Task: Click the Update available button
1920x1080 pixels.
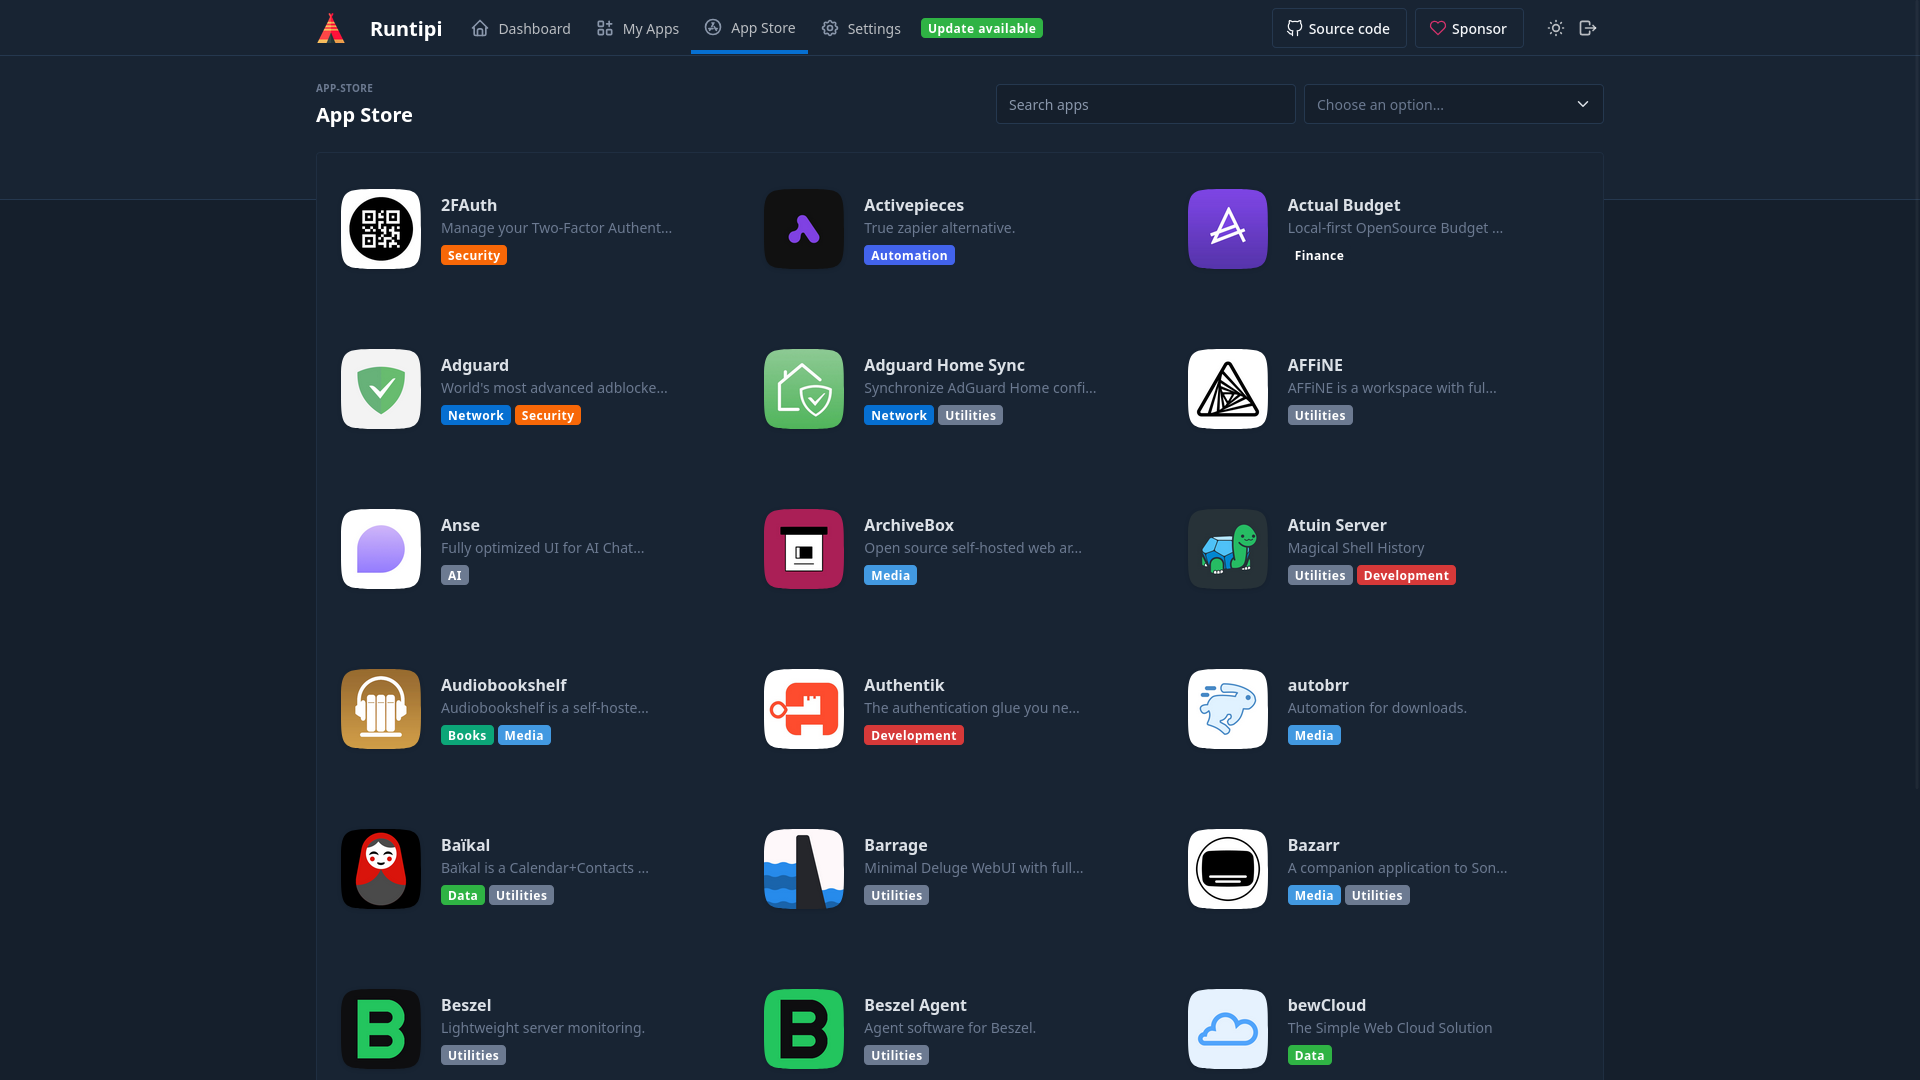Action: (x=981, y=28)
